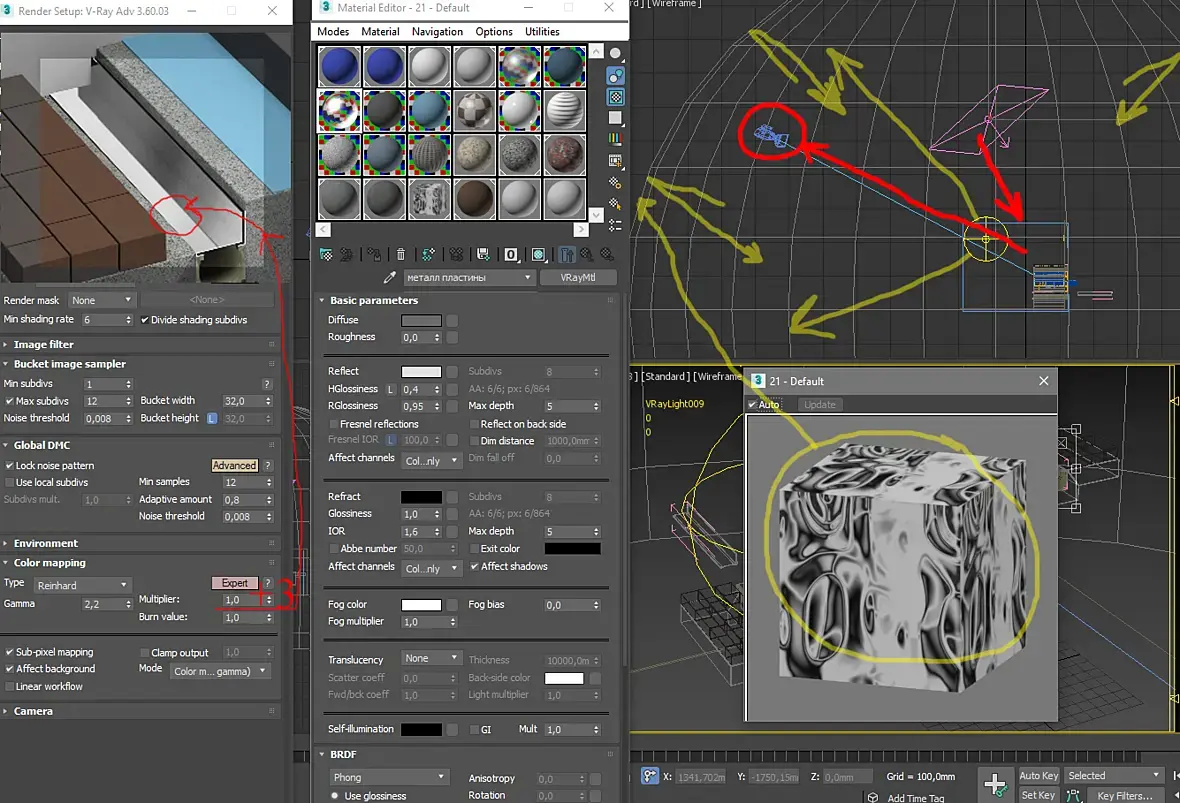Image resolution: width=1180 pixels, height=803 pixels.
Task: Toggle the checkered Background icon
Action: tap(616, 97)
